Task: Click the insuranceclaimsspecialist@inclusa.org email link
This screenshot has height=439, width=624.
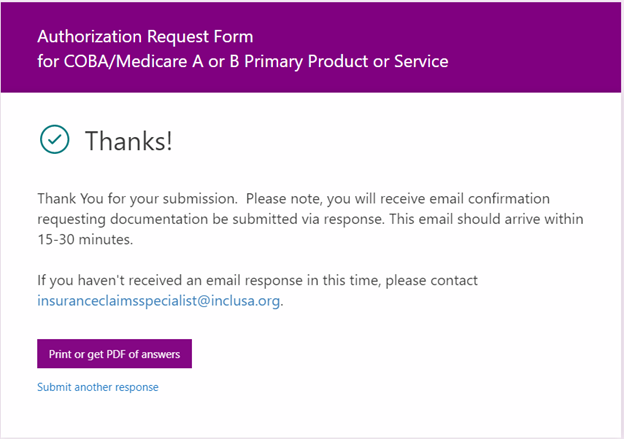Action: (x=159, y=299)
